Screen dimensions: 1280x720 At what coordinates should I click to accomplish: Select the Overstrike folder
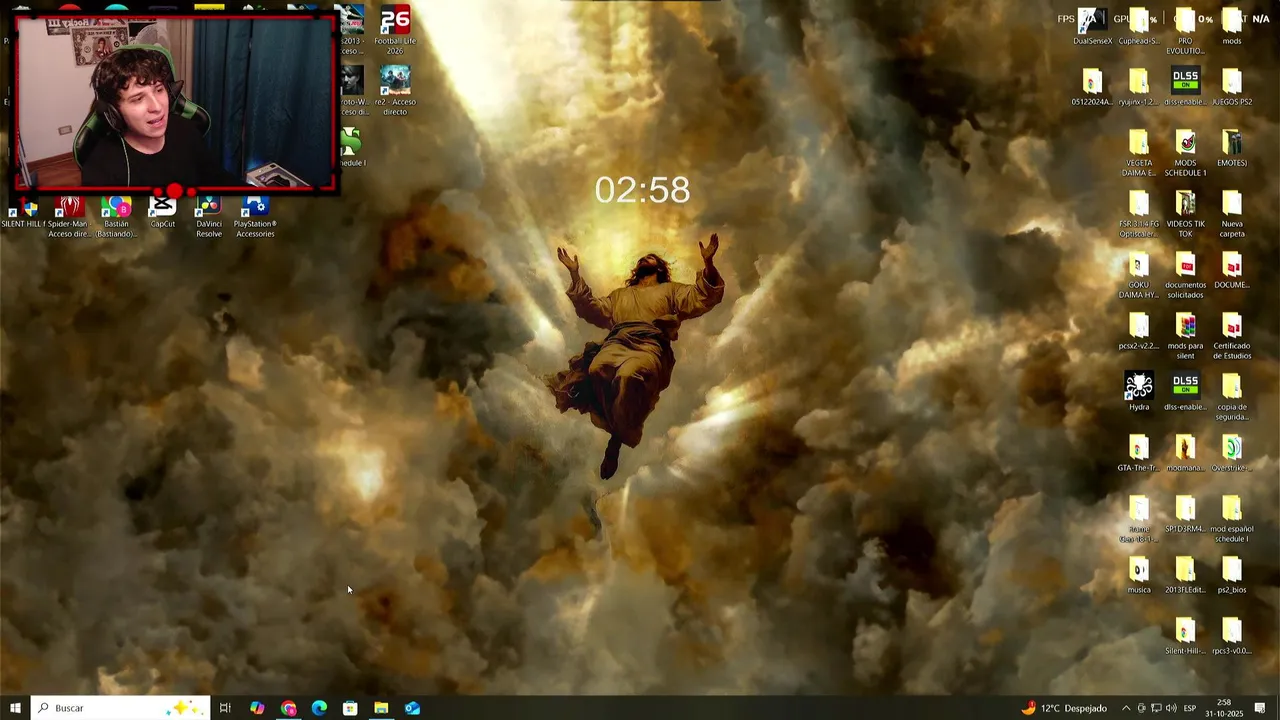[1232, 454]
